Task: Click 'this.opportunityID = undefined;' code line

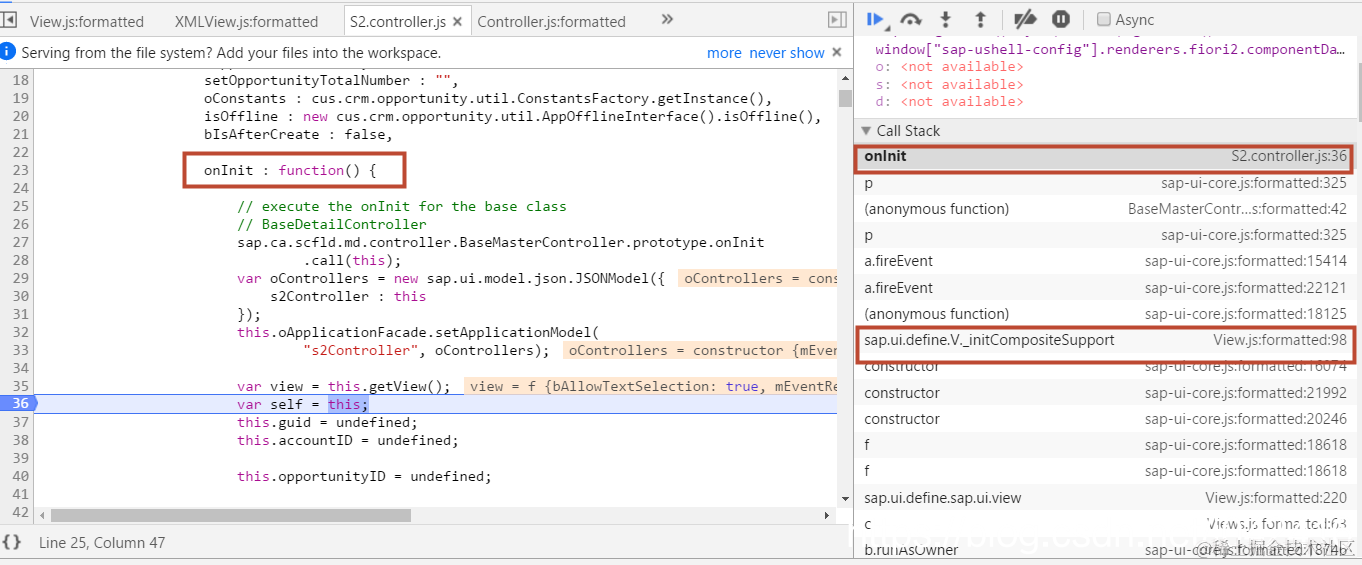Action: click(364, 476)
